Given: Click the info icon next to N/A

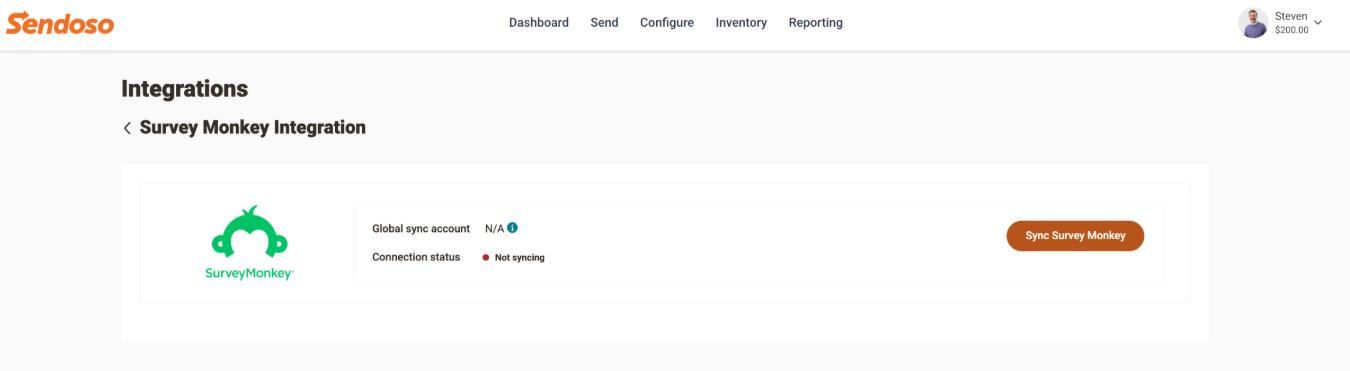Looking at the screenshot, I should pyautogui.click(x=512, y=228).
